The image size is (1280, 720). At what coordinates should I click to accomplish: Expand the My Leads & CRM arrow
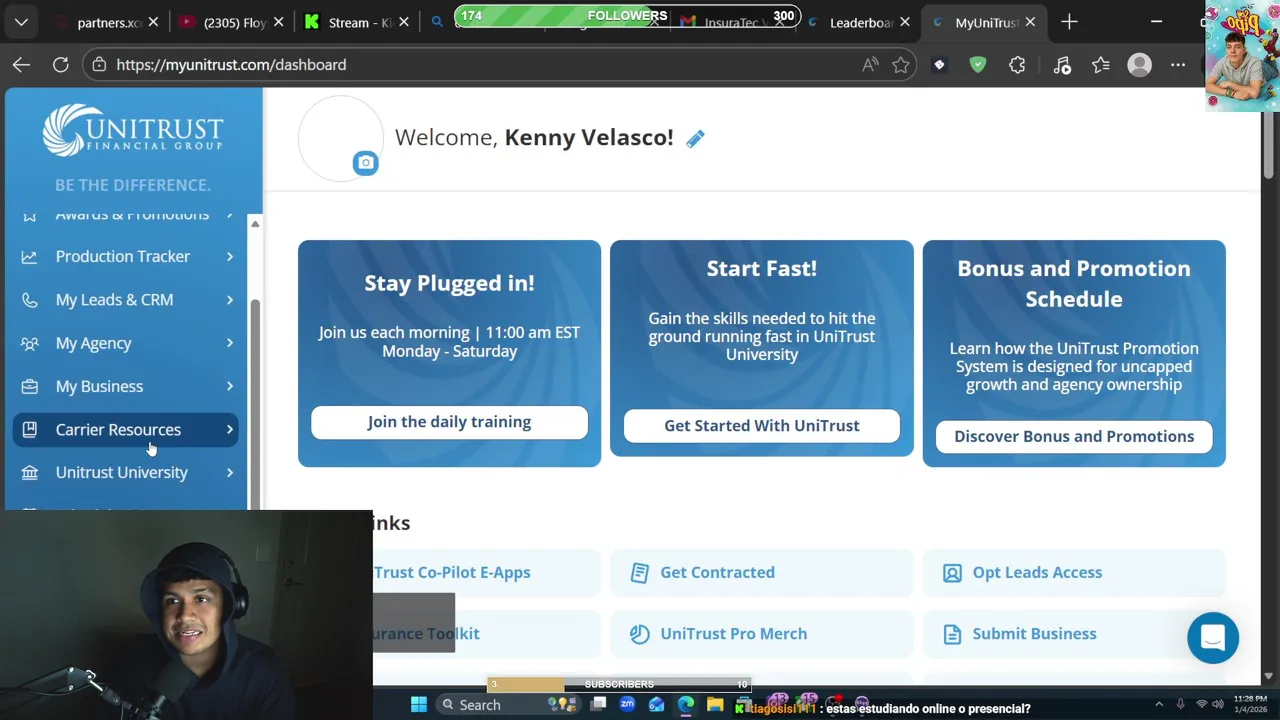point(230,300)
